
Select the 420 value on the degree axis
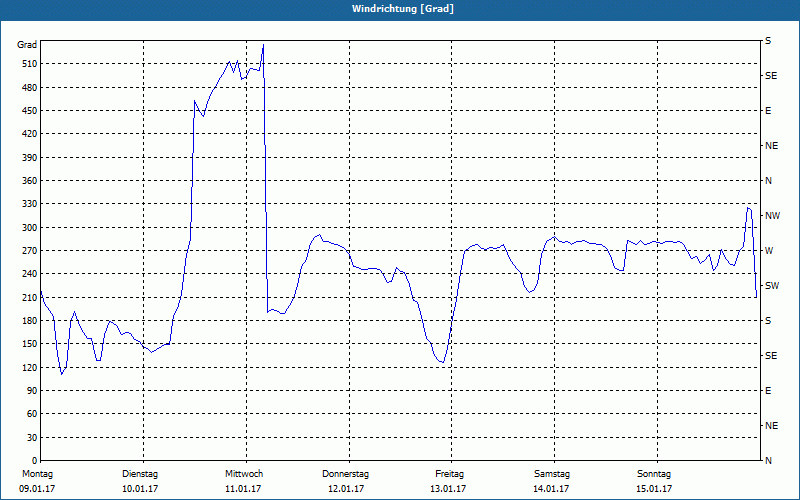(30, 134)
